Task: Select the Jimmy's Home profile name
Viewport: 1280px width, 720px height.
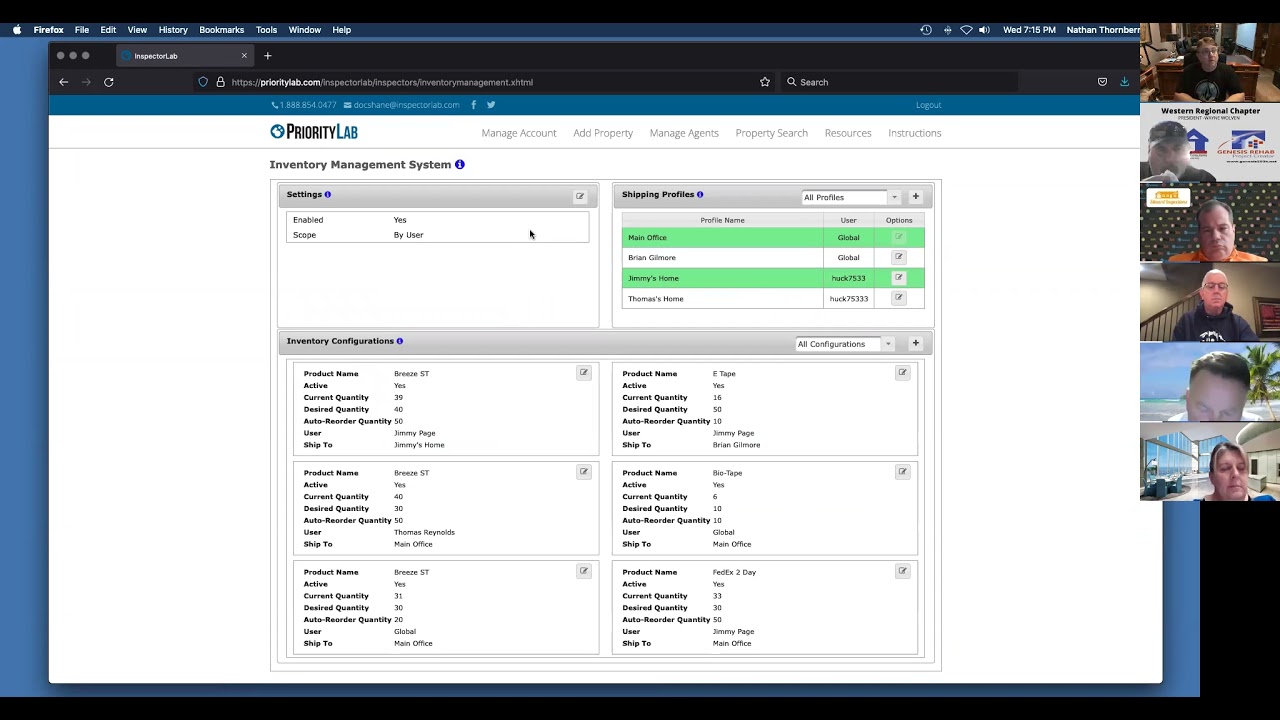Action: coord(653,278)
